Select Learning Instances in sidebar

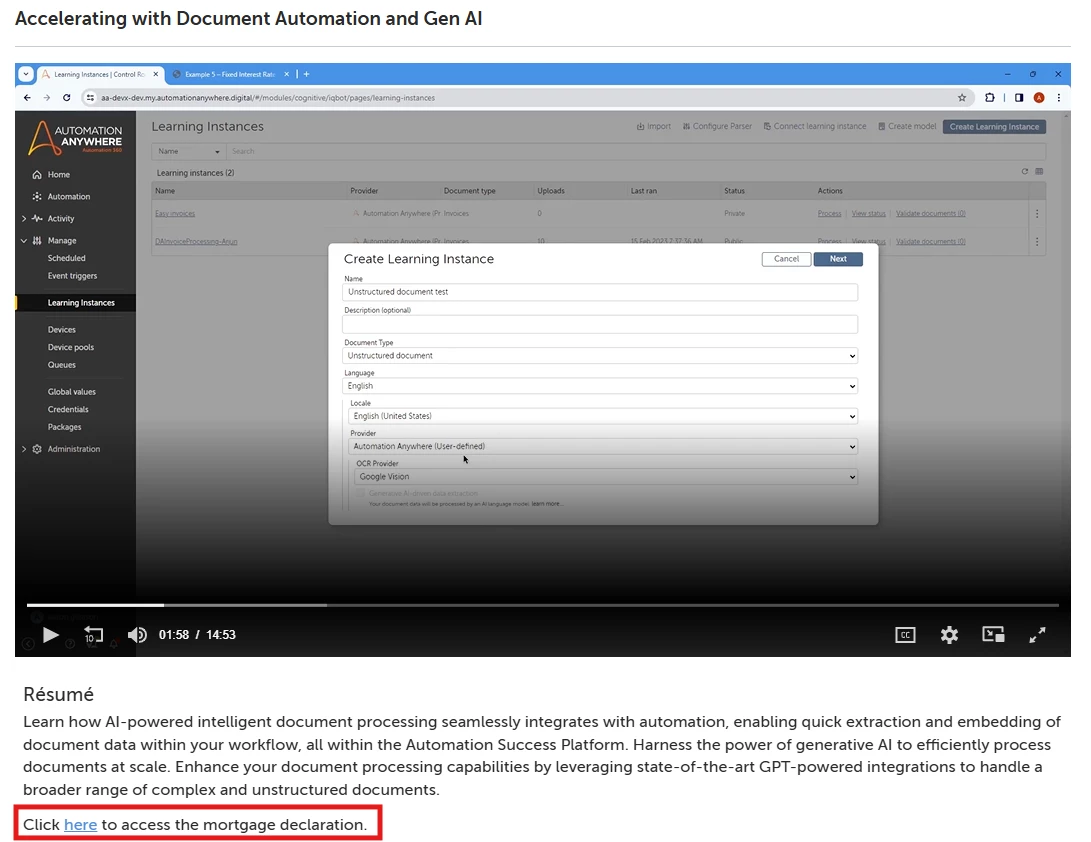[x=81, y=303]
